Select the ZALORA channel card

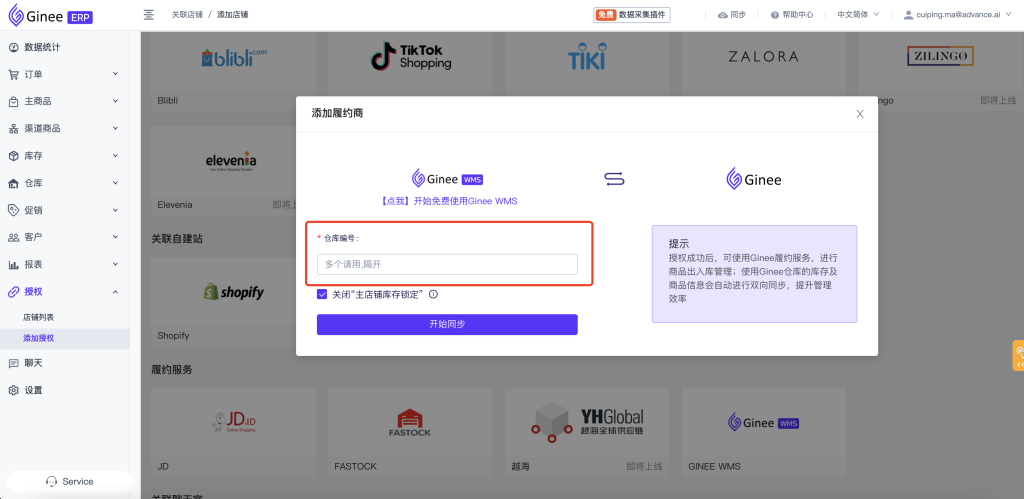[763, 70]
